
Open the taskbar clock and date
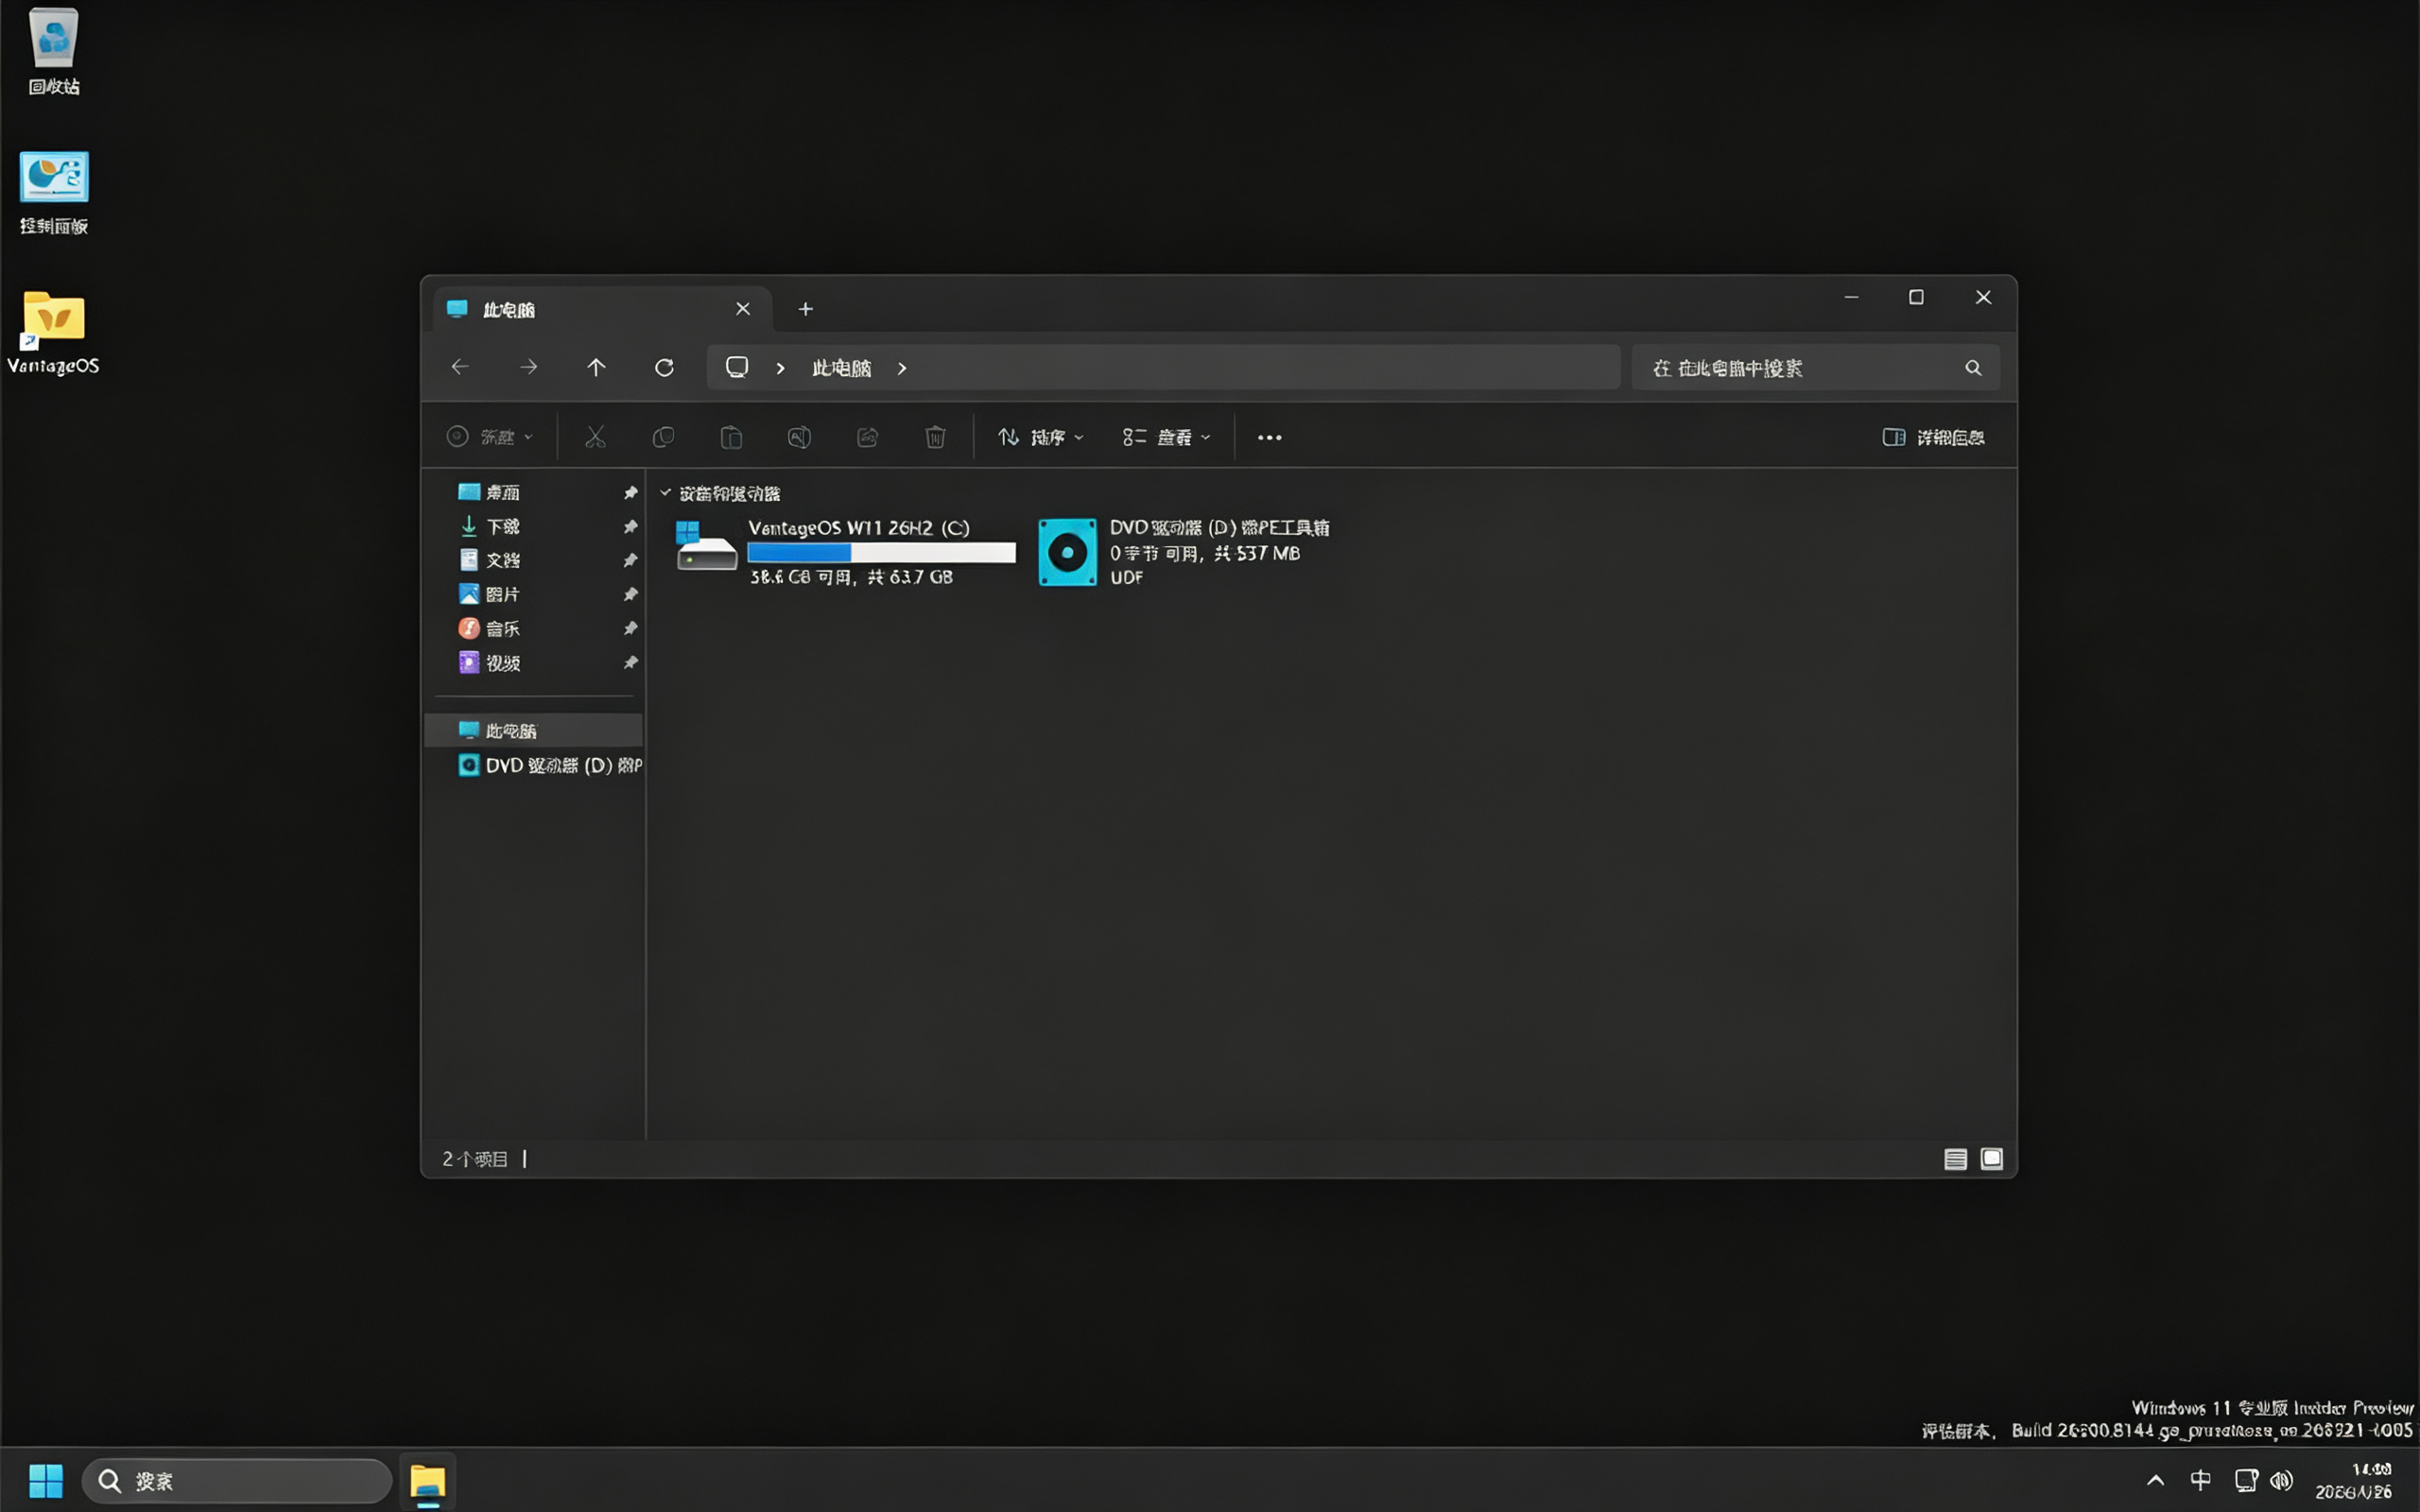tap(2354, 1480)
